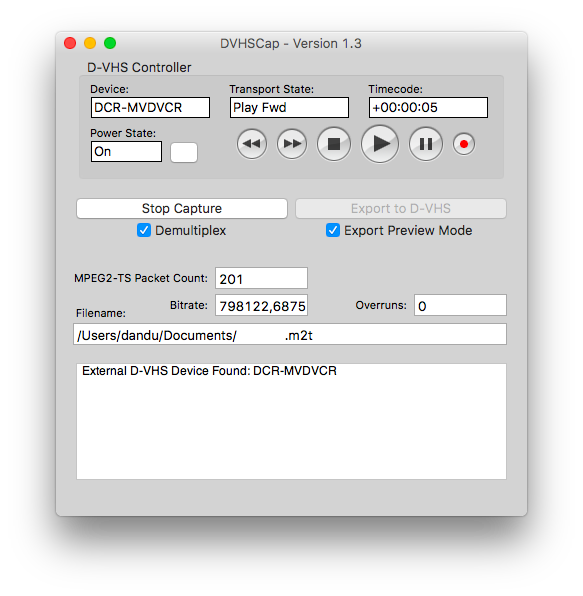Click the Overruns value field
This screenshot has width=583, height=596.
pos(460,305)
